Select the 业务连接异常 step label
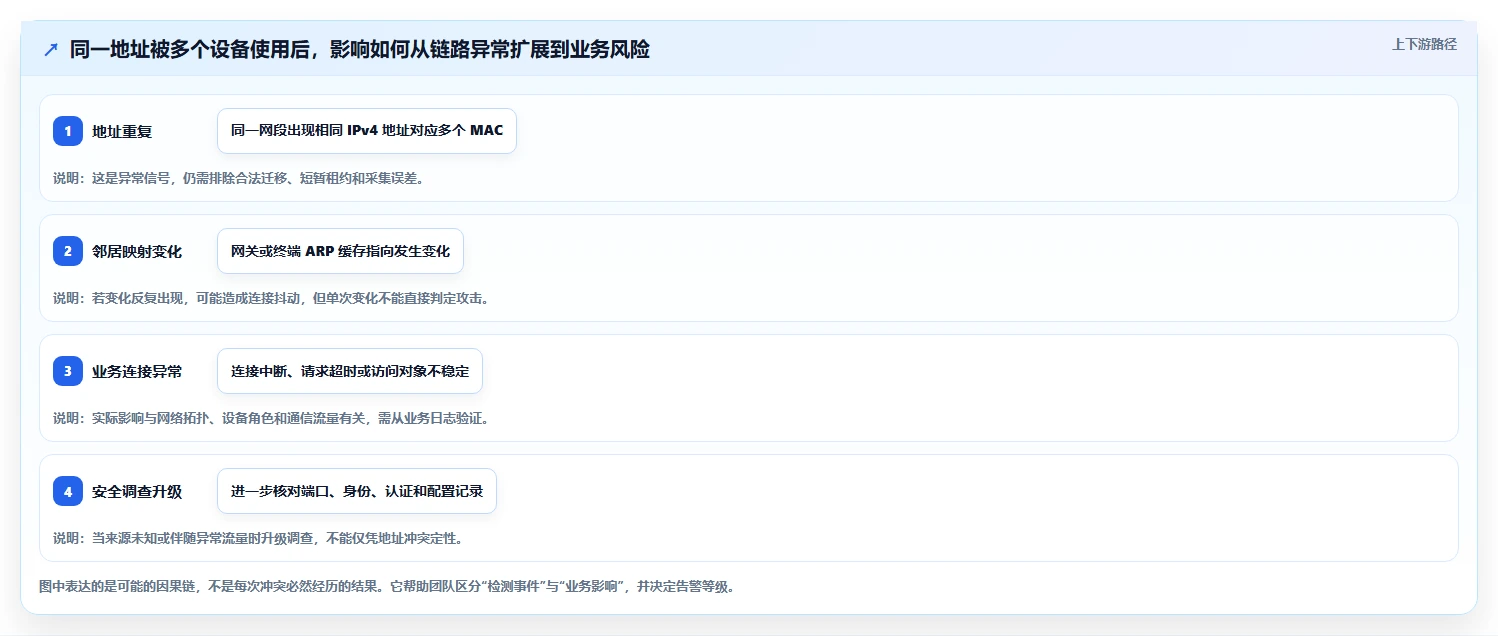The image size is (1498, 636). click(137, 371)
